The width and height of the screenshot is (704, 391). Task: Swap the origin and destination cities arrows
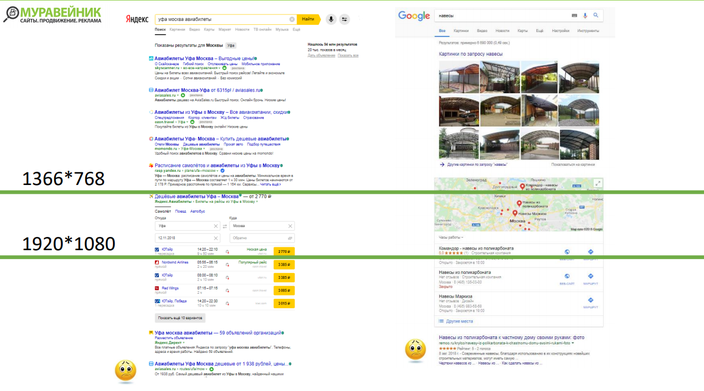pos(225,226)
